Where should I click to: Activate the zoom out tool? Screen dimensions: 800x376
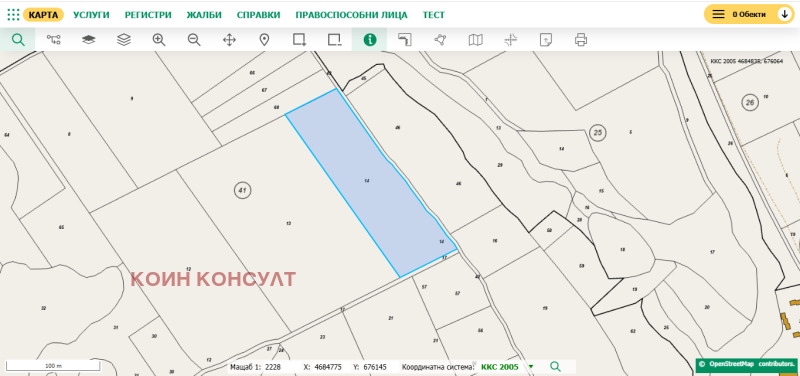click(x=194, y=40)
